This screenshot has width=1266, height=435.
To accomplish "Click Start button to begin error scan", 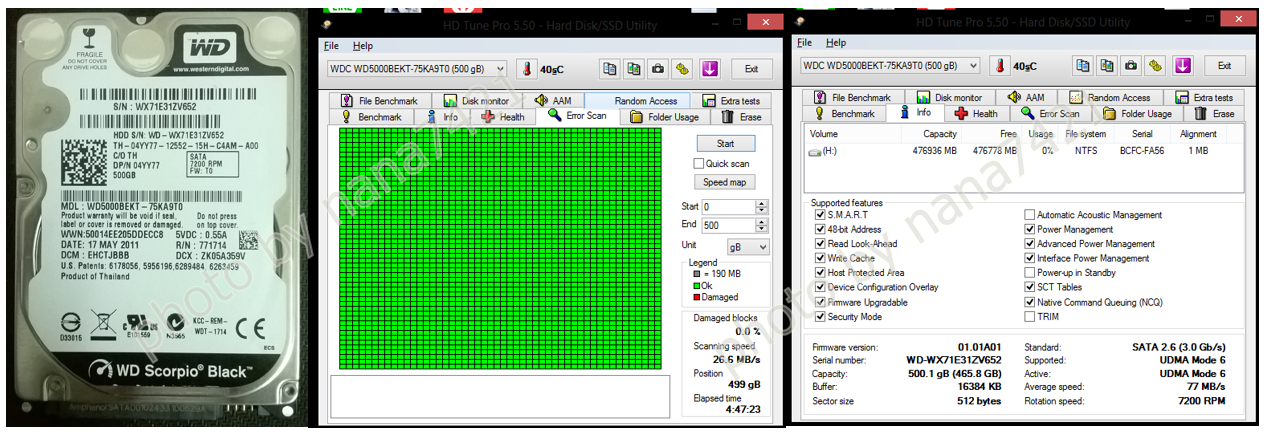I will point(726,144).
